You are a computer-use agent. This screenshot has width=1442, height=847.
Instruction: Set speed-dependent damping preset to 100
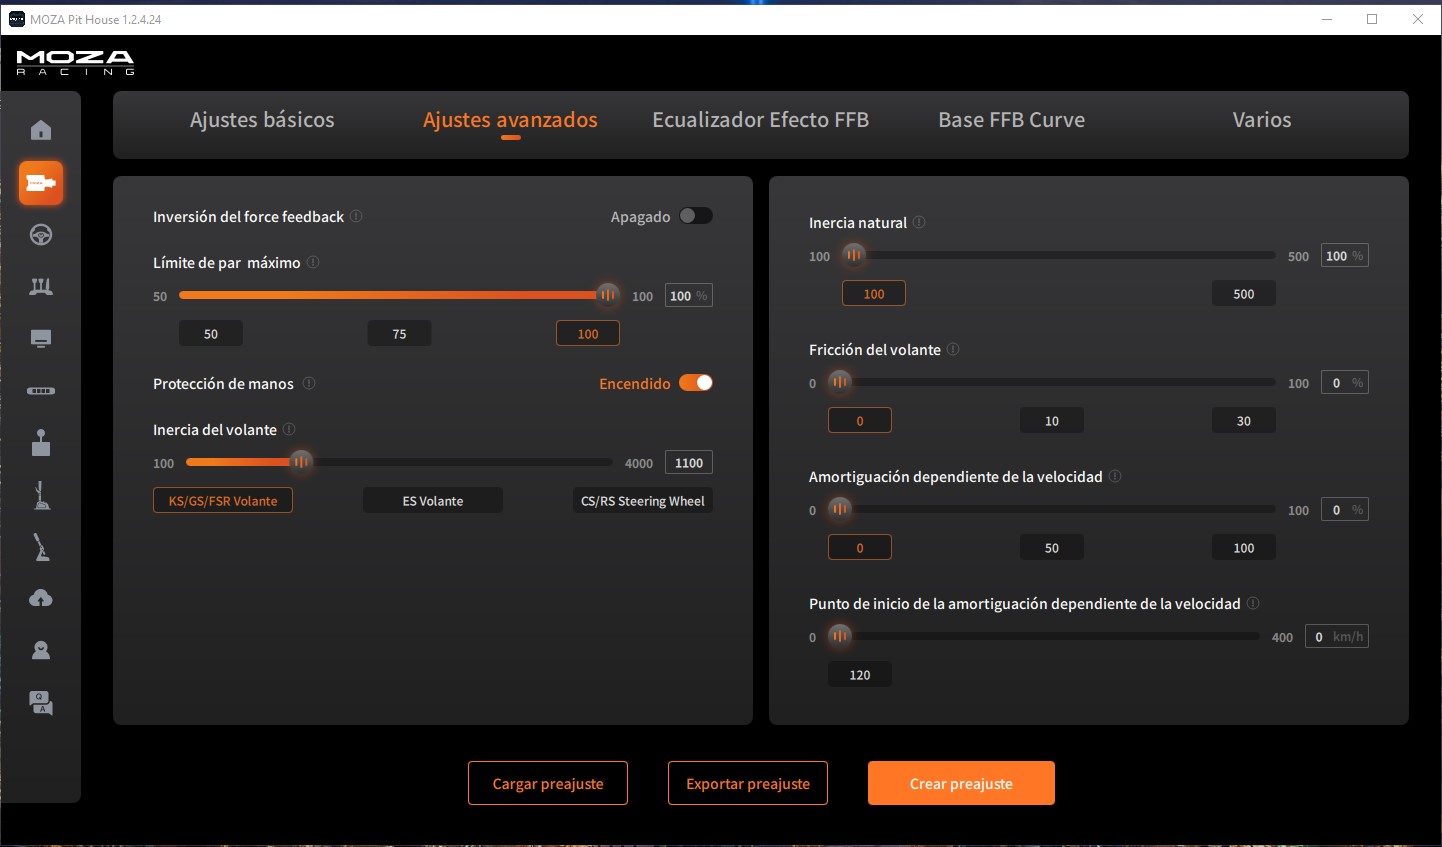click(x=1244, y=548)
